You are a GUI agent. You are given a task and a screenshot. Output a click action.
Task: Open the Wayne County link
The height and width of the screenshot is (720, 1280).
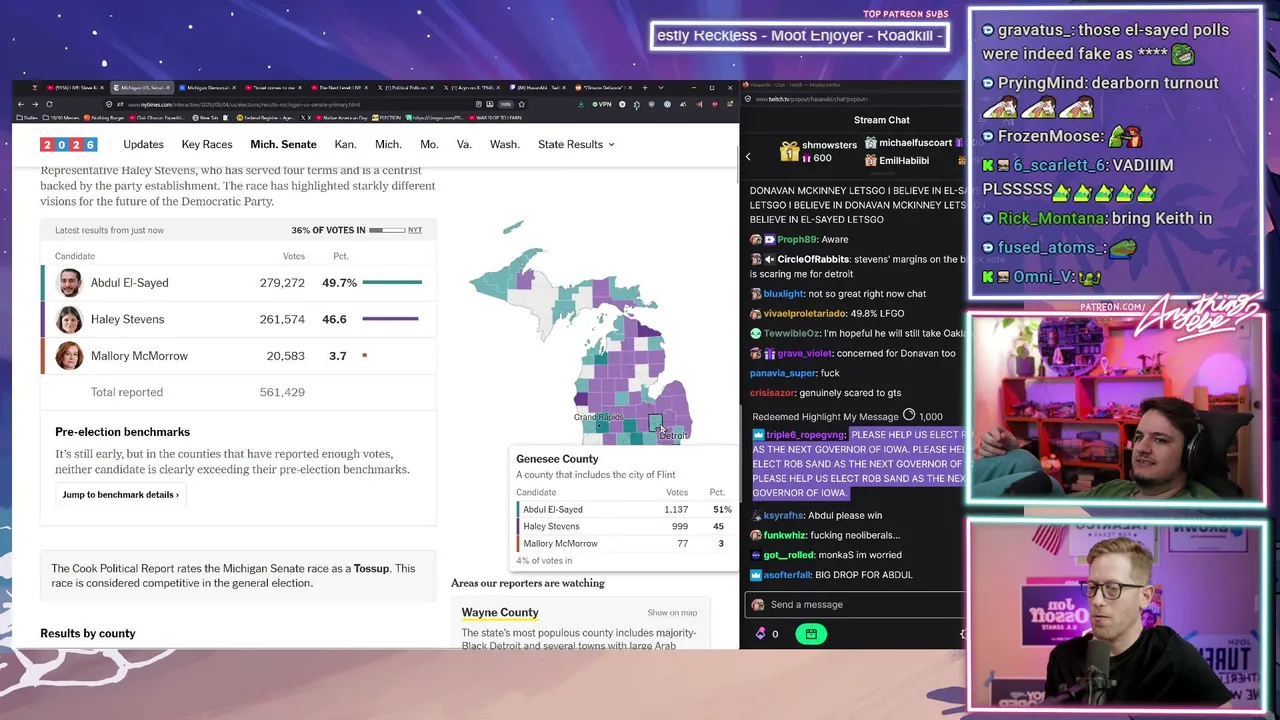[x=500, y=612]
